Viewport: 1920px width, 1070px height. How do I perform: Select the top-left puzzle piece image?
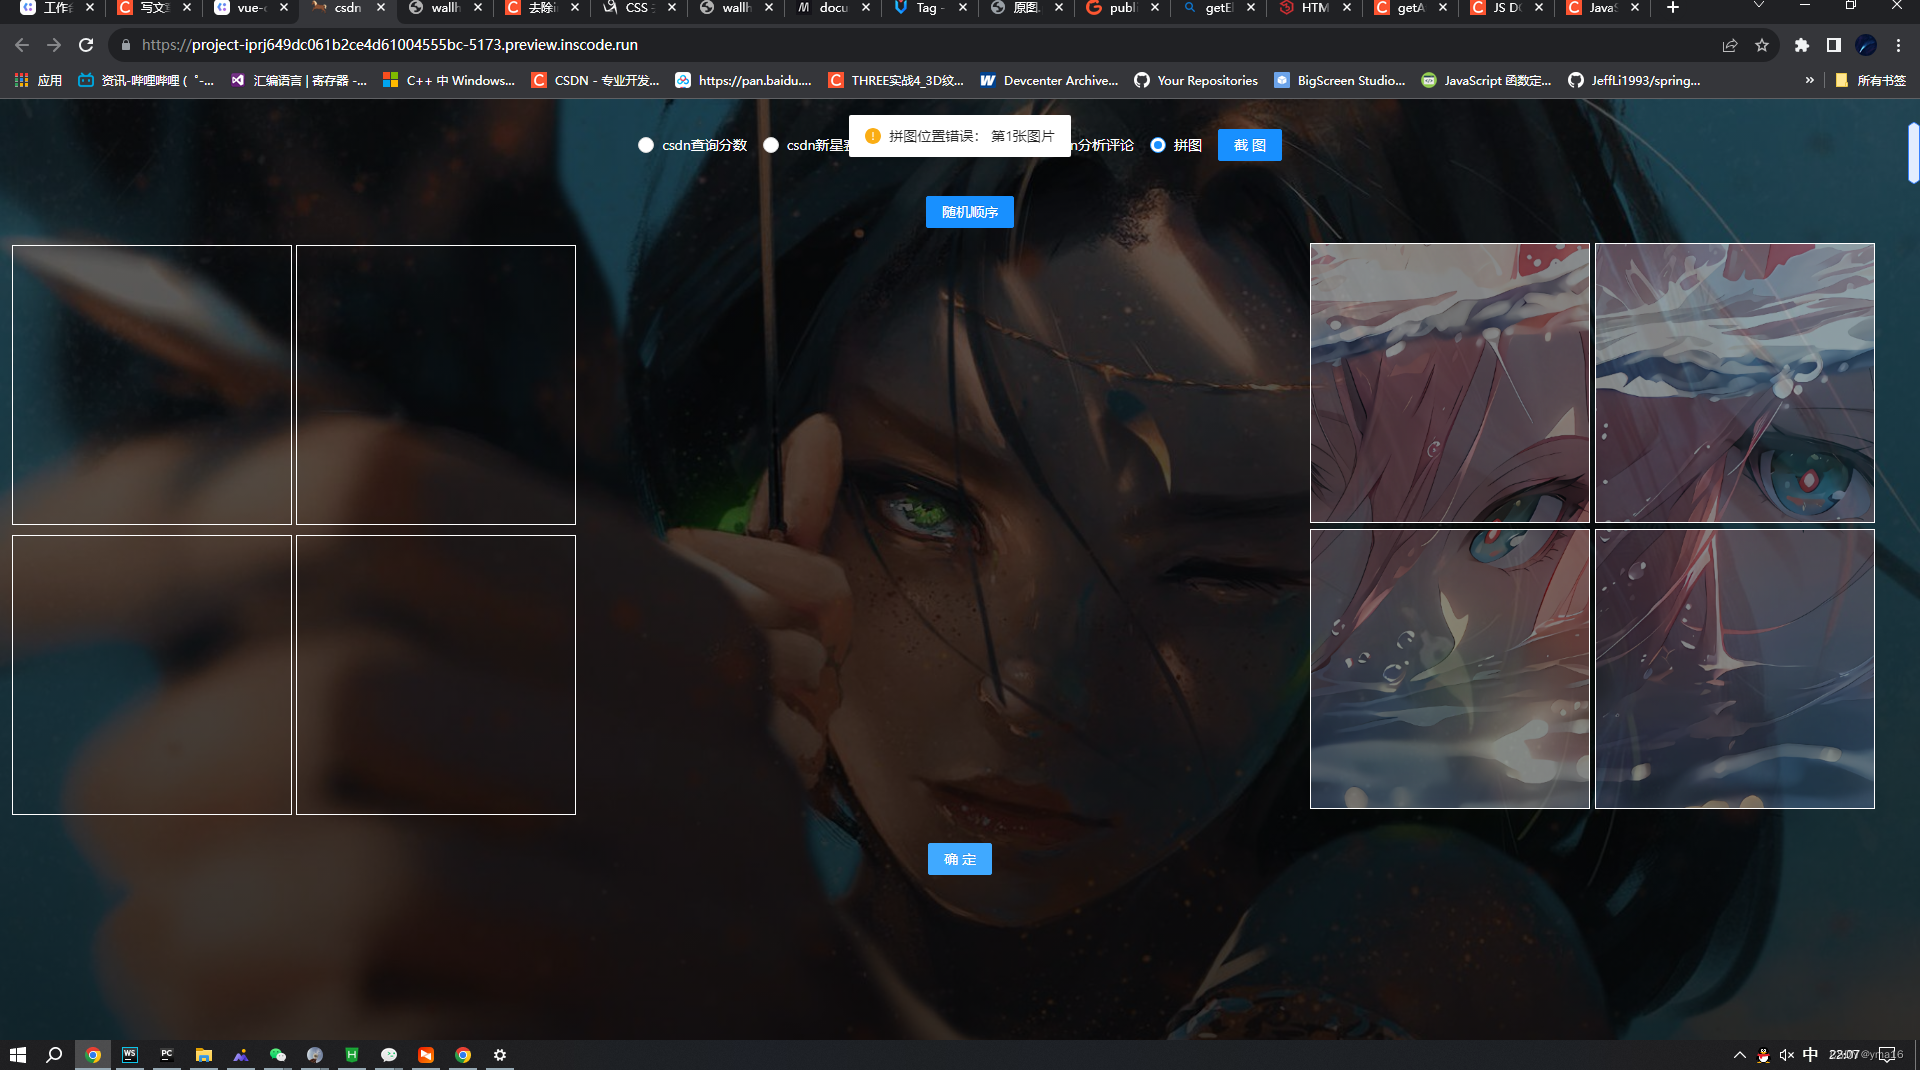1450,383
